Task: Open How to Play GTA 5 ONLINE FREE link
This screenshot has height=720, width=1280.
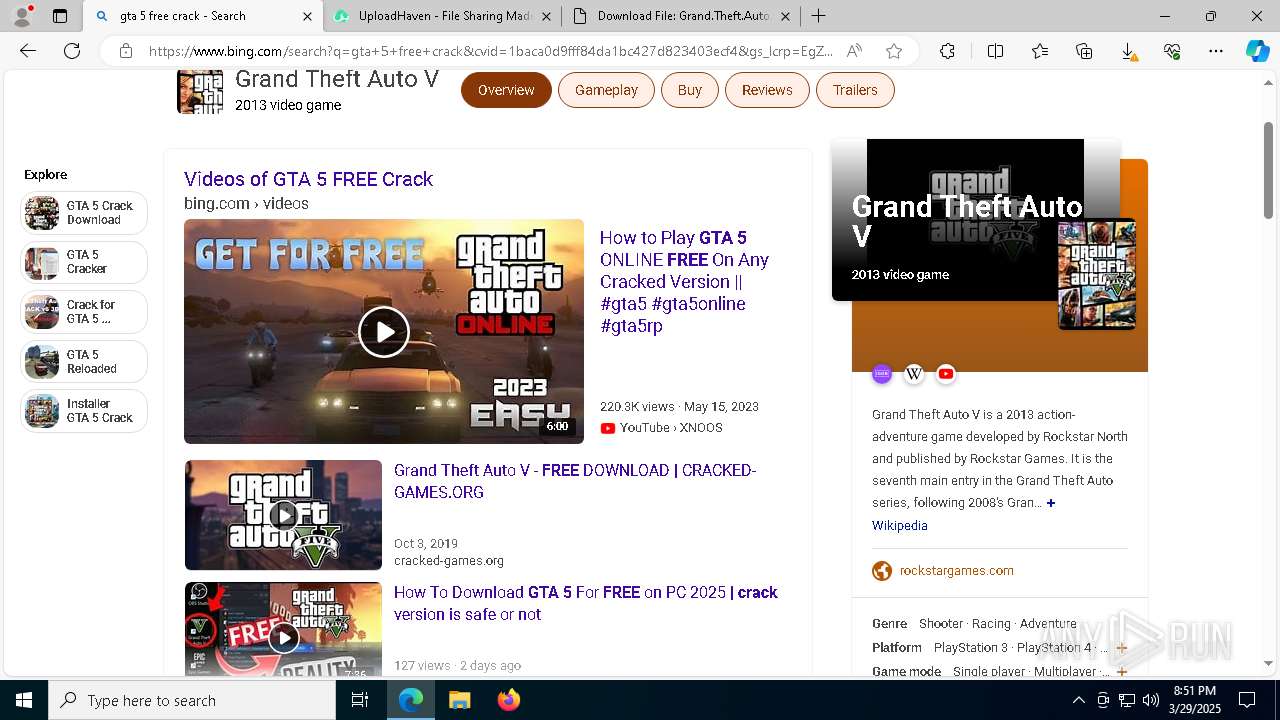Action: tap(685, 282)
